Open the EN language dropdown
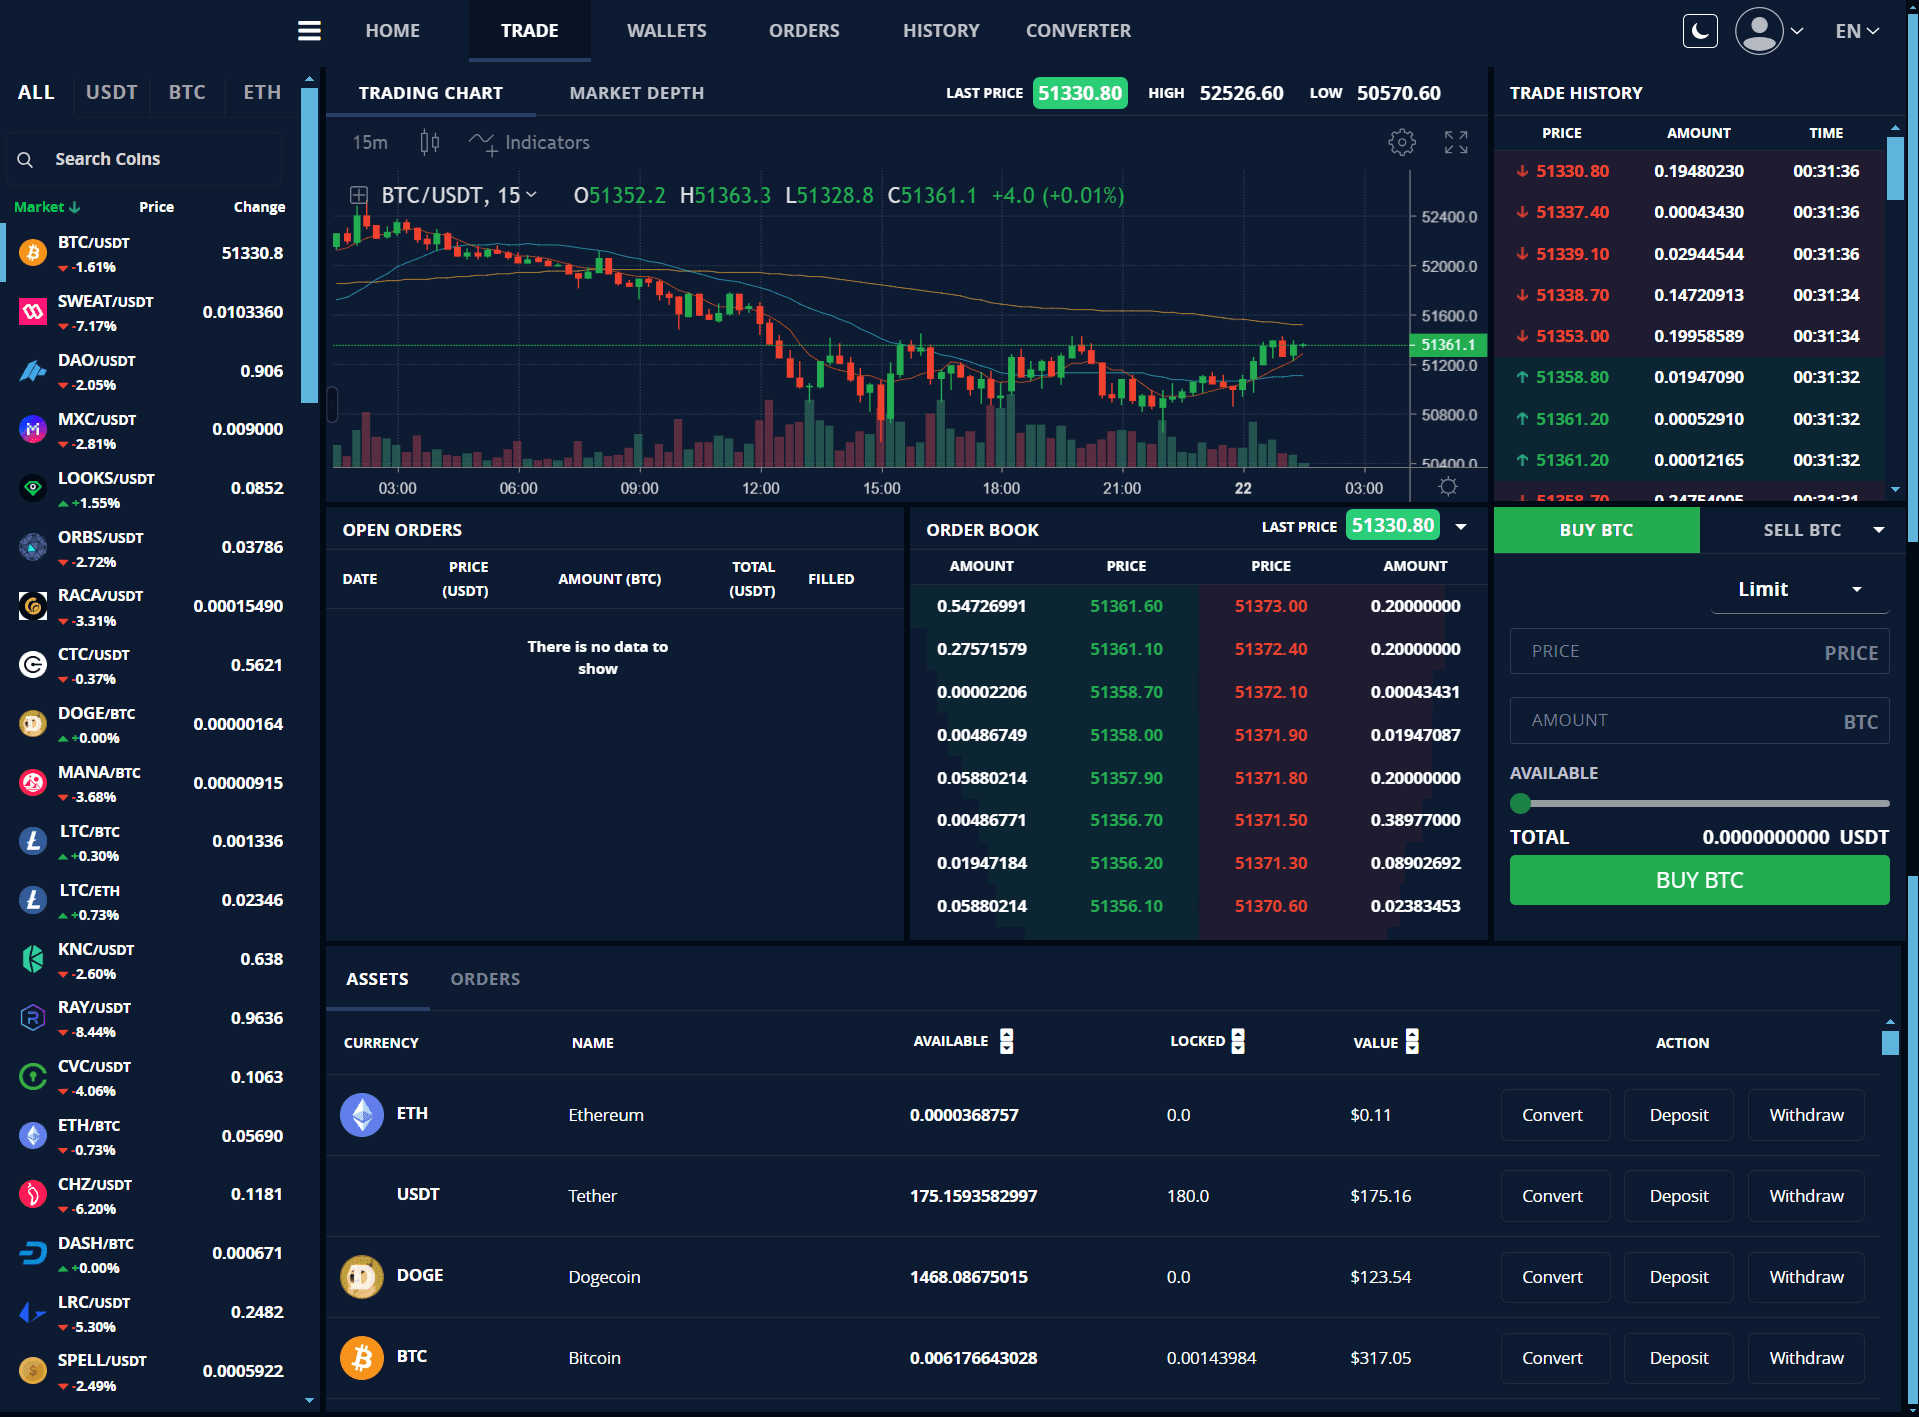This screenshot has width=1919, height=1417. pos(1856,31)
